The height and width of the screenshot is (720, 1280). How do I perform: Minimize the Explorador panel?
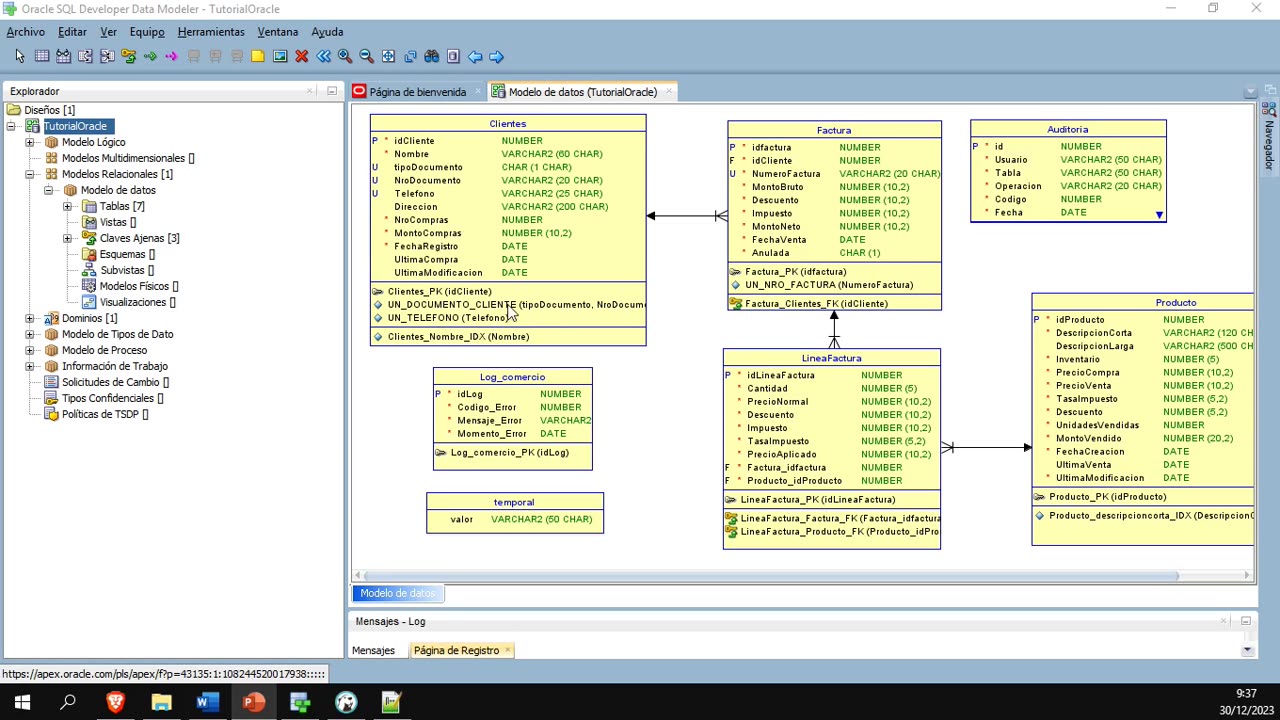pyautogui.click(x=332, y=91)
